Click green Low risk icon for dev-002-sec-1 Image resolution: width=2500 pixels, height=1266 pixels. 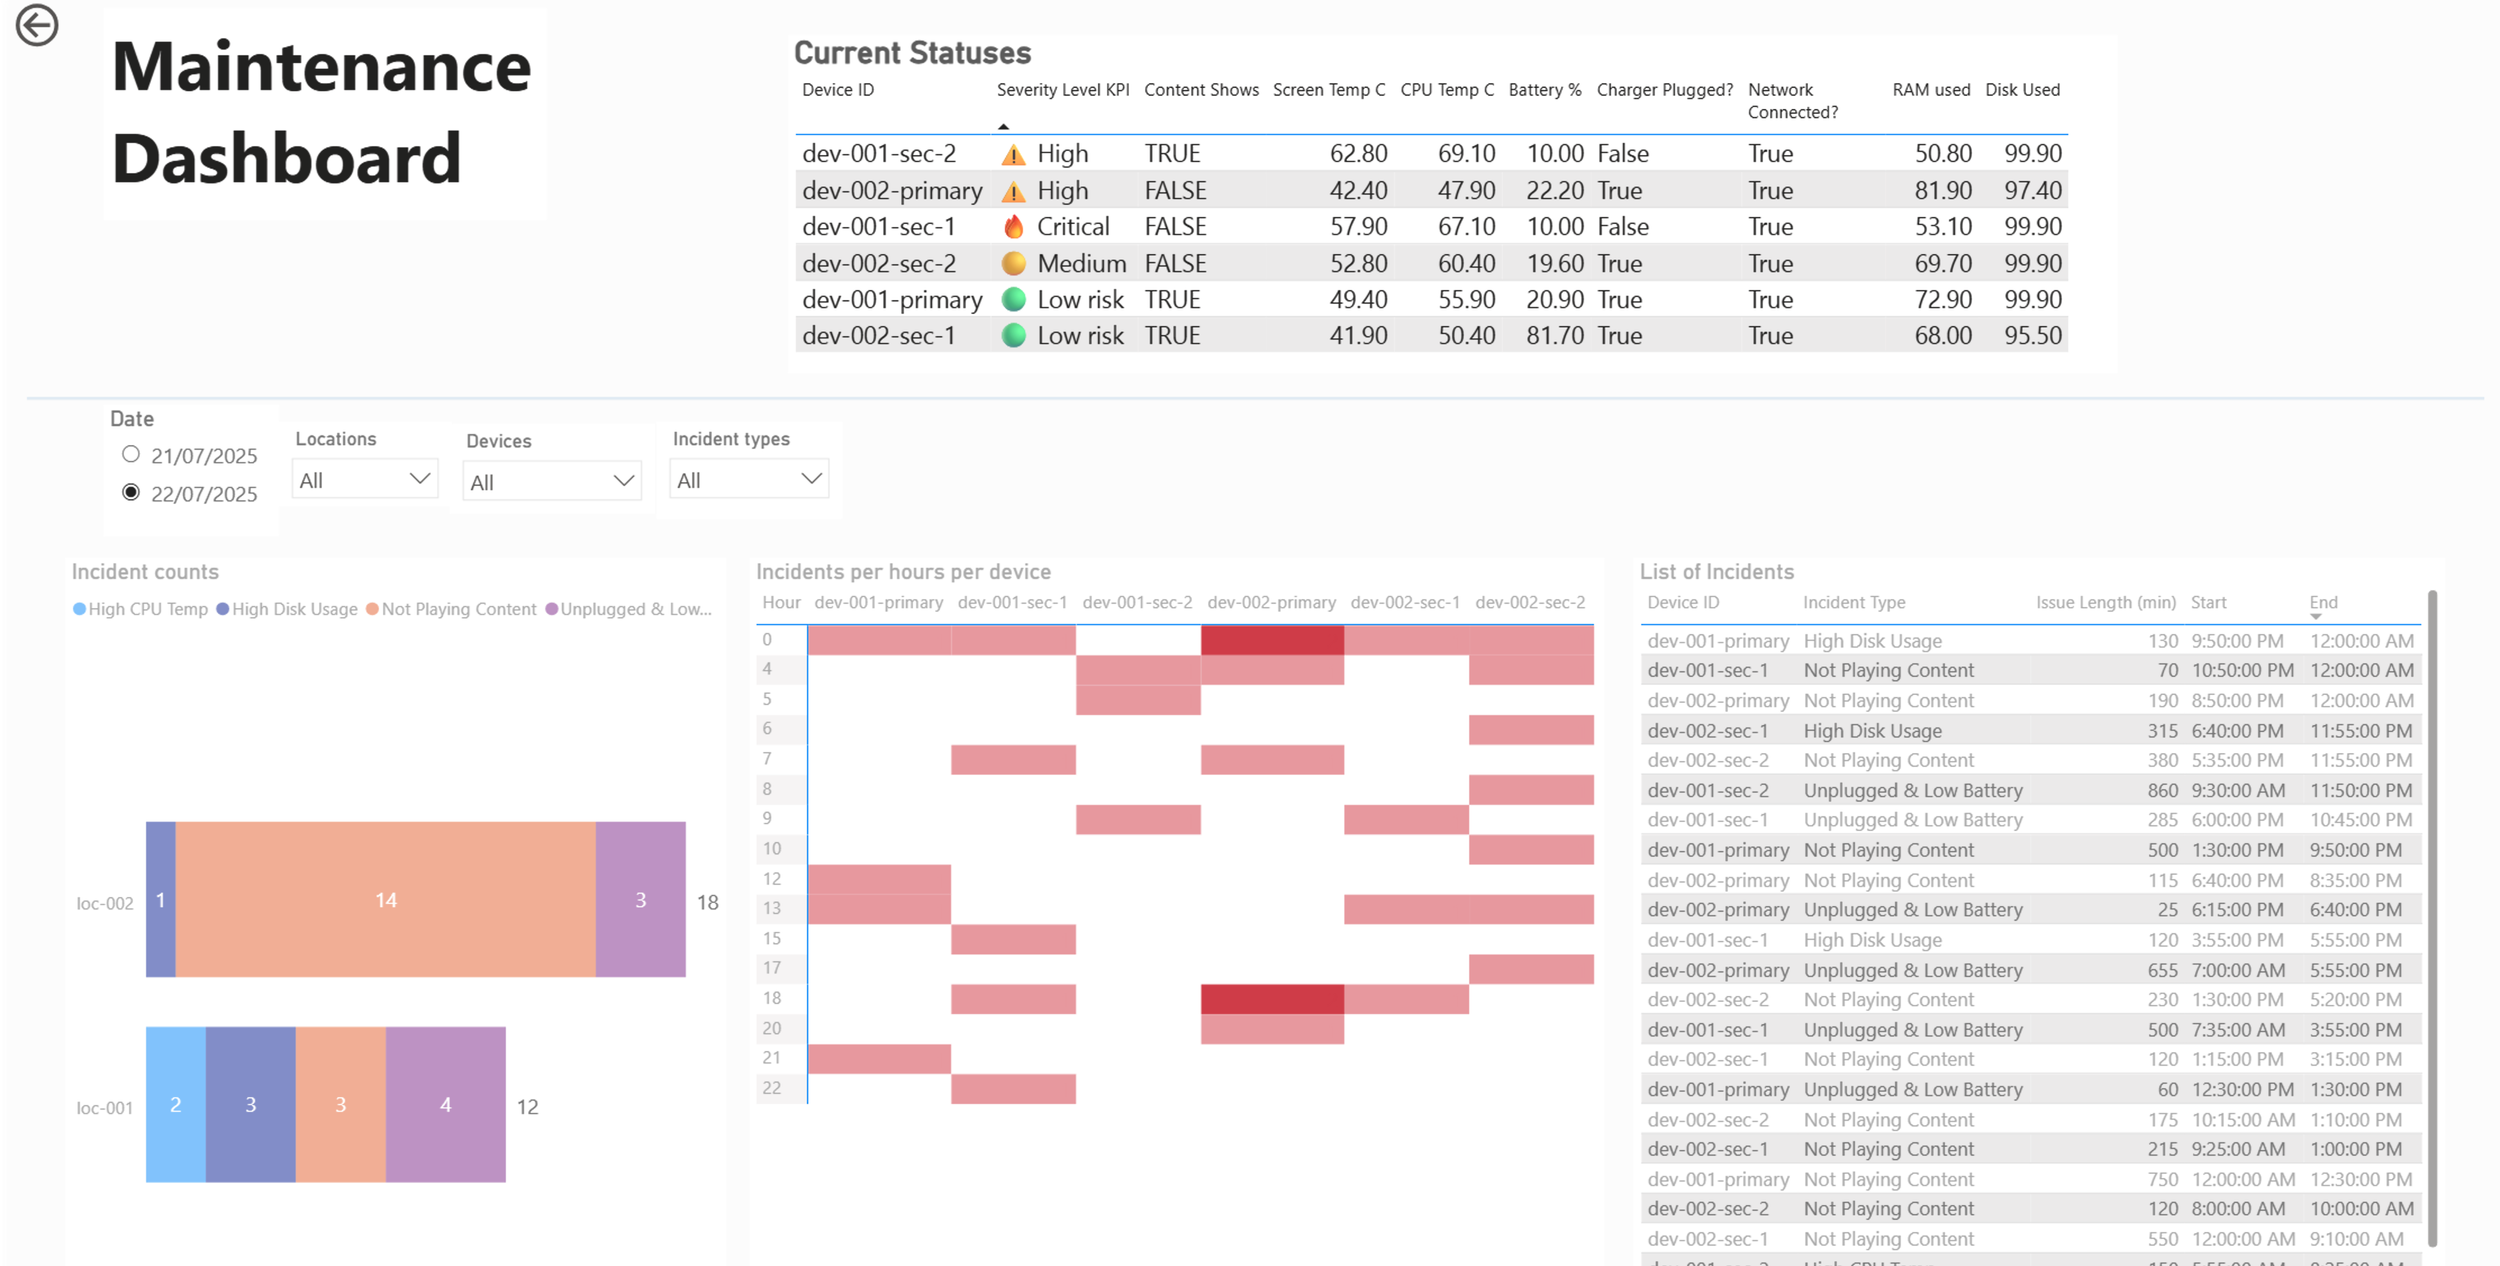1013,336
